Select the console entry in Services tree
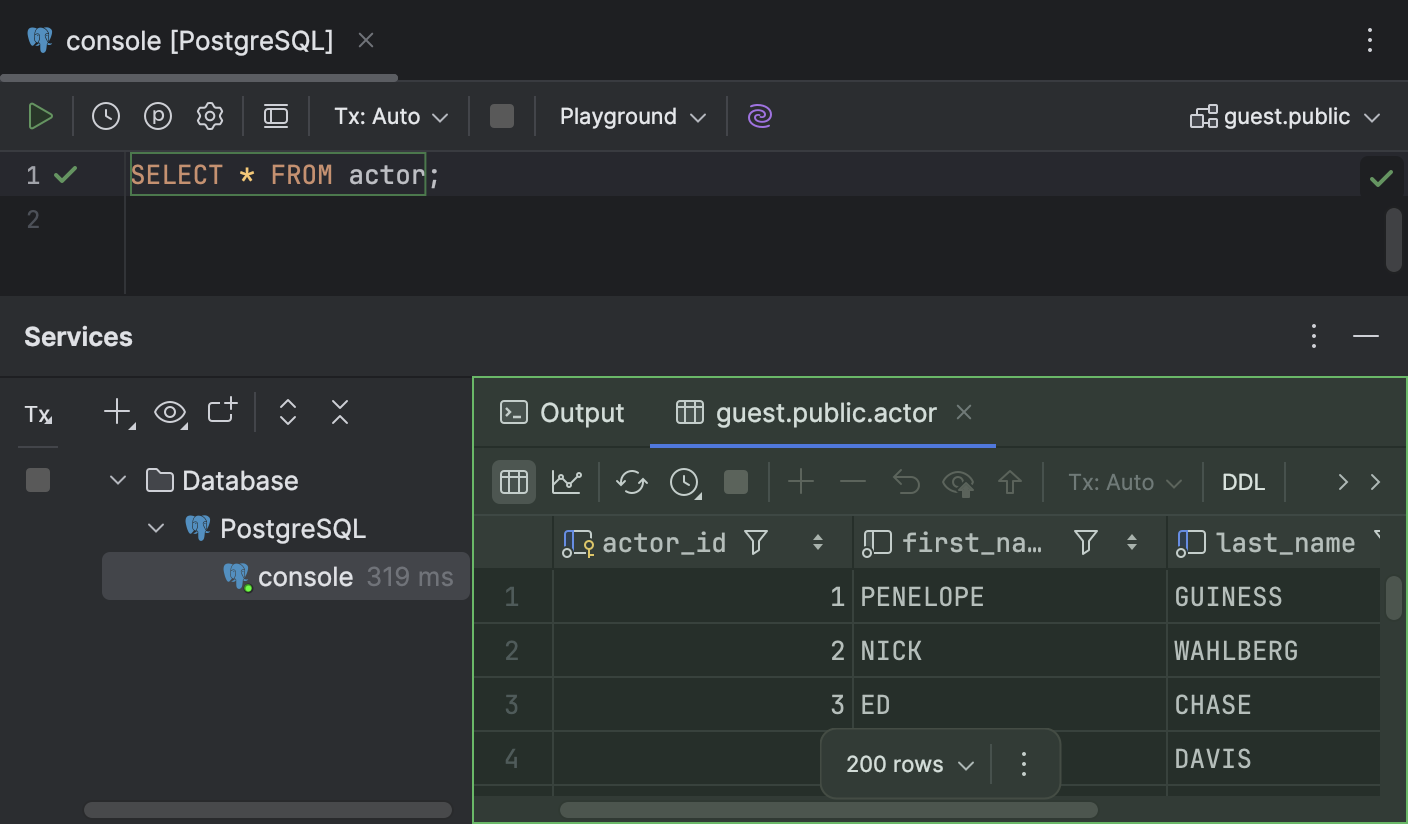The height and width of the screenshot is (824, 1408). click(x=305, y=576)
